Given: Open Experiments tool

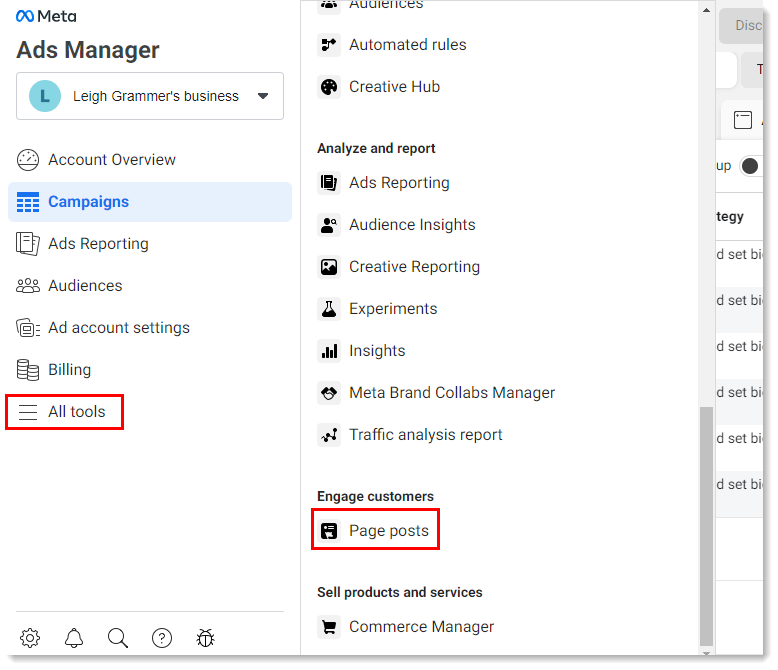Looking at the screenshot, I should (x=393, y=309).
